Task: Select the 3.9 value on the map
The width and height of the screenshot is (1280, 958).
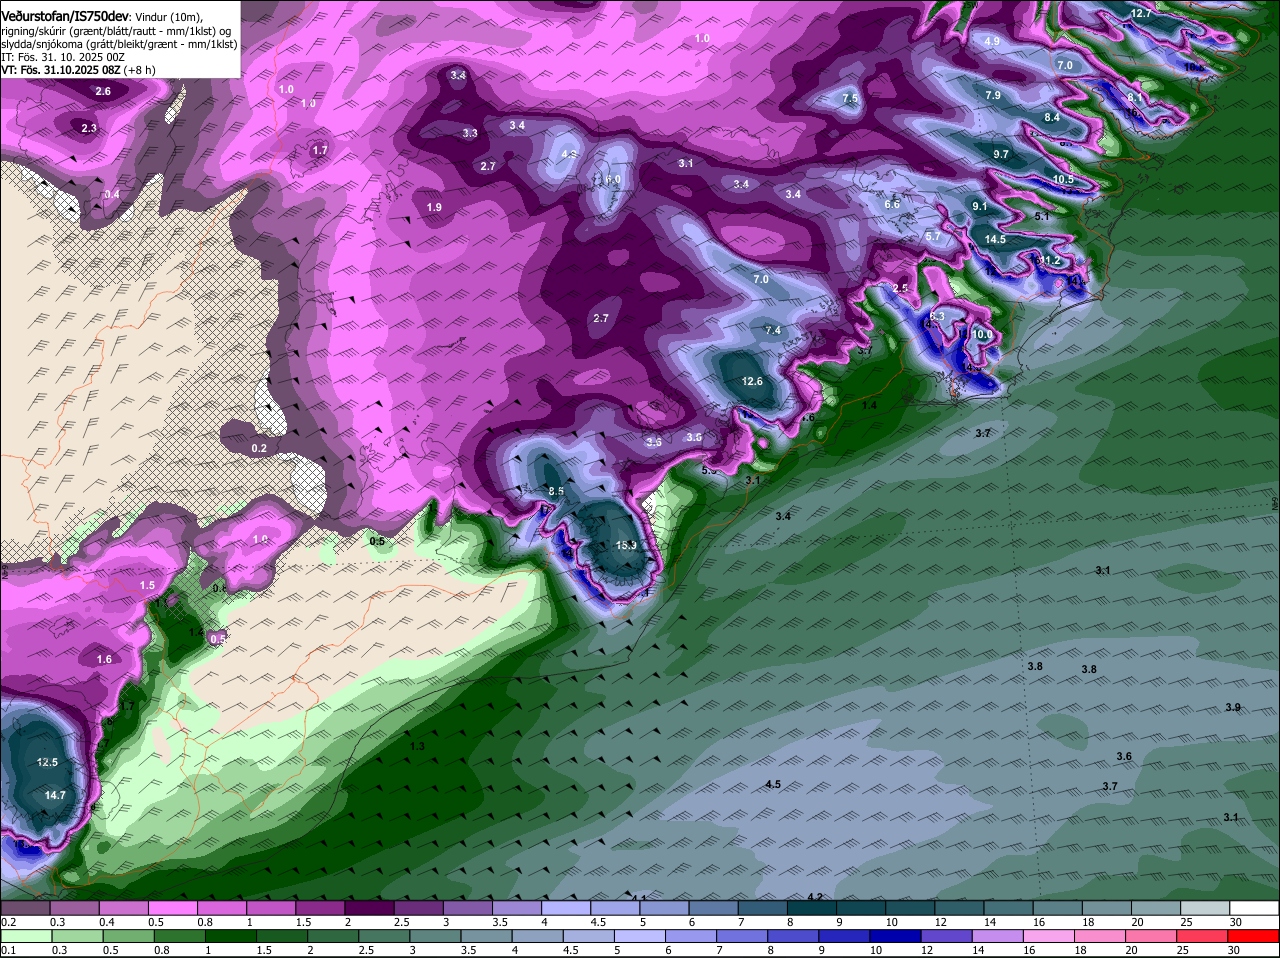Action: point(1233,707)
